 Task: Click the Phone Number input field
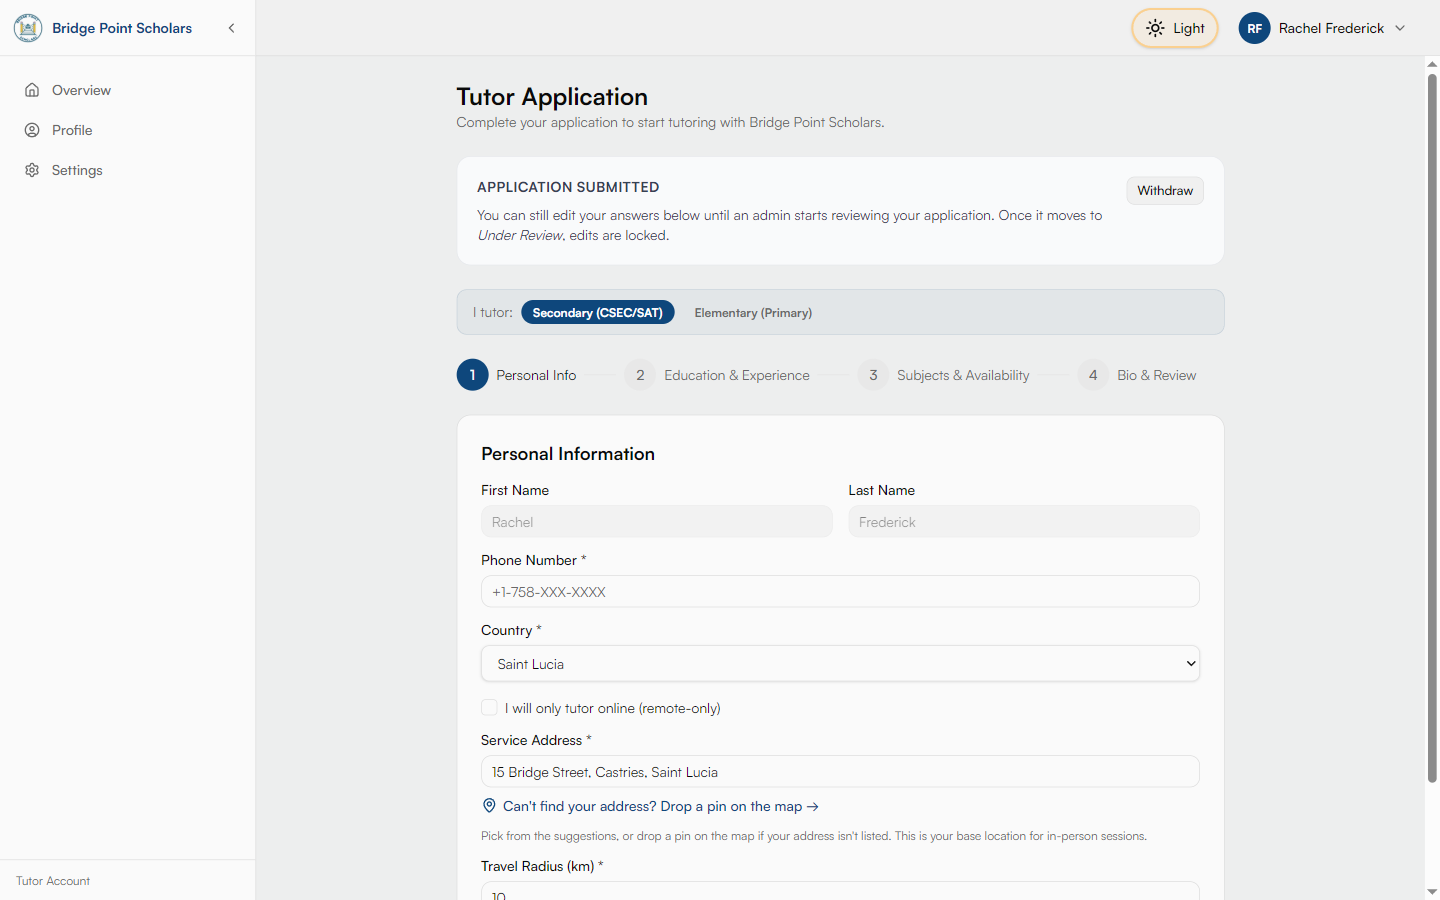(840, 591)
